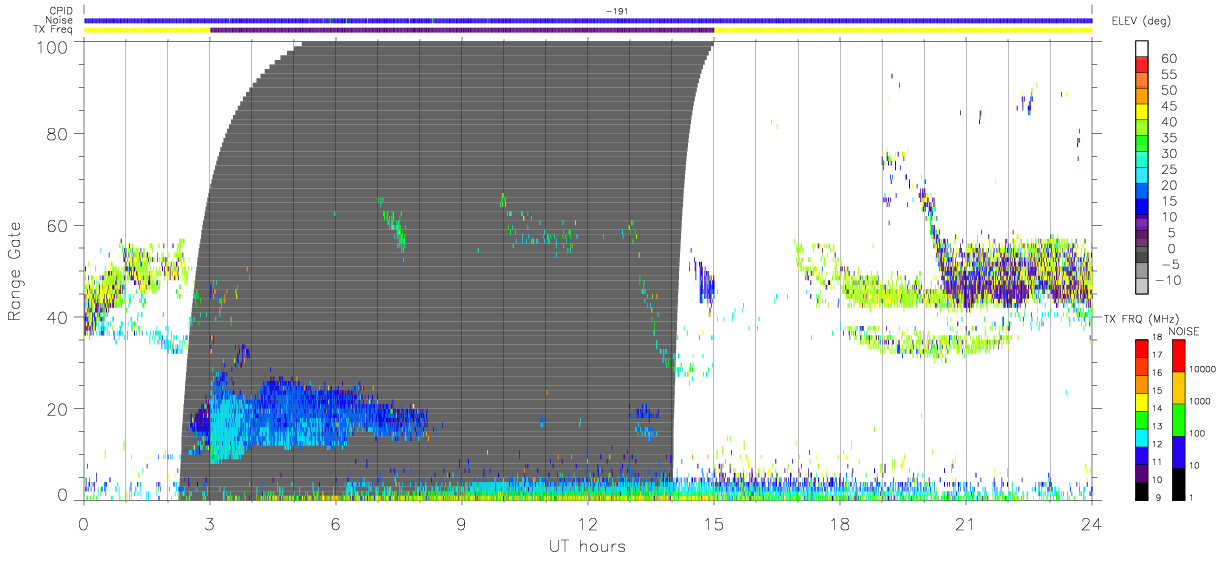Click the 45 label on the ELEV colorbar
The width and height of the screenshot is (1228, 567).
pos(1168,107)
